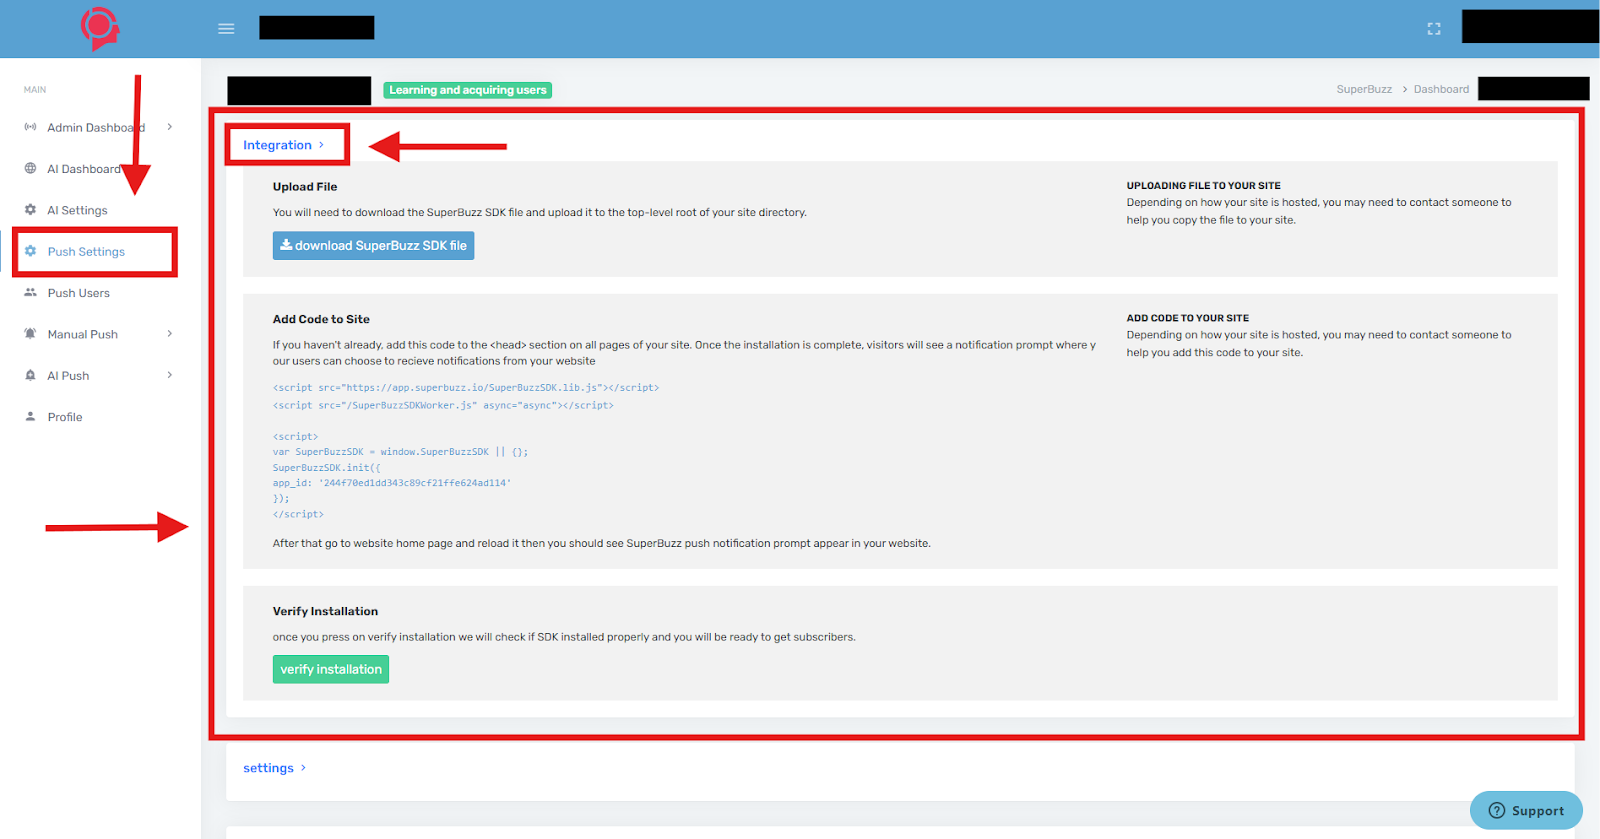Click the Support question mark icon
The width and height of the screenshot is (1600, 839).
coord(1497,811)
